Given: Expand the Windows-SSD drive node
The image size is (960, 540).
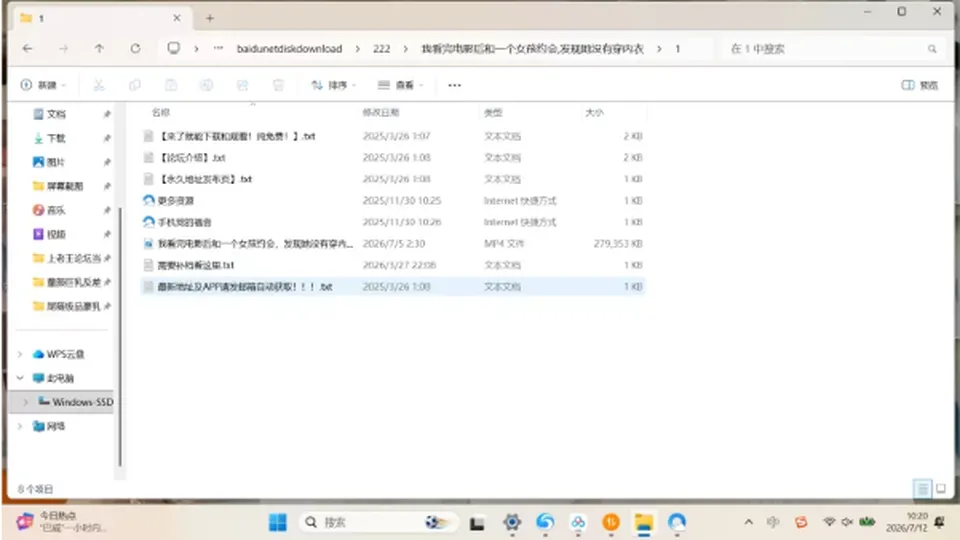Looking at the screenshot, I should coord(26,402).
